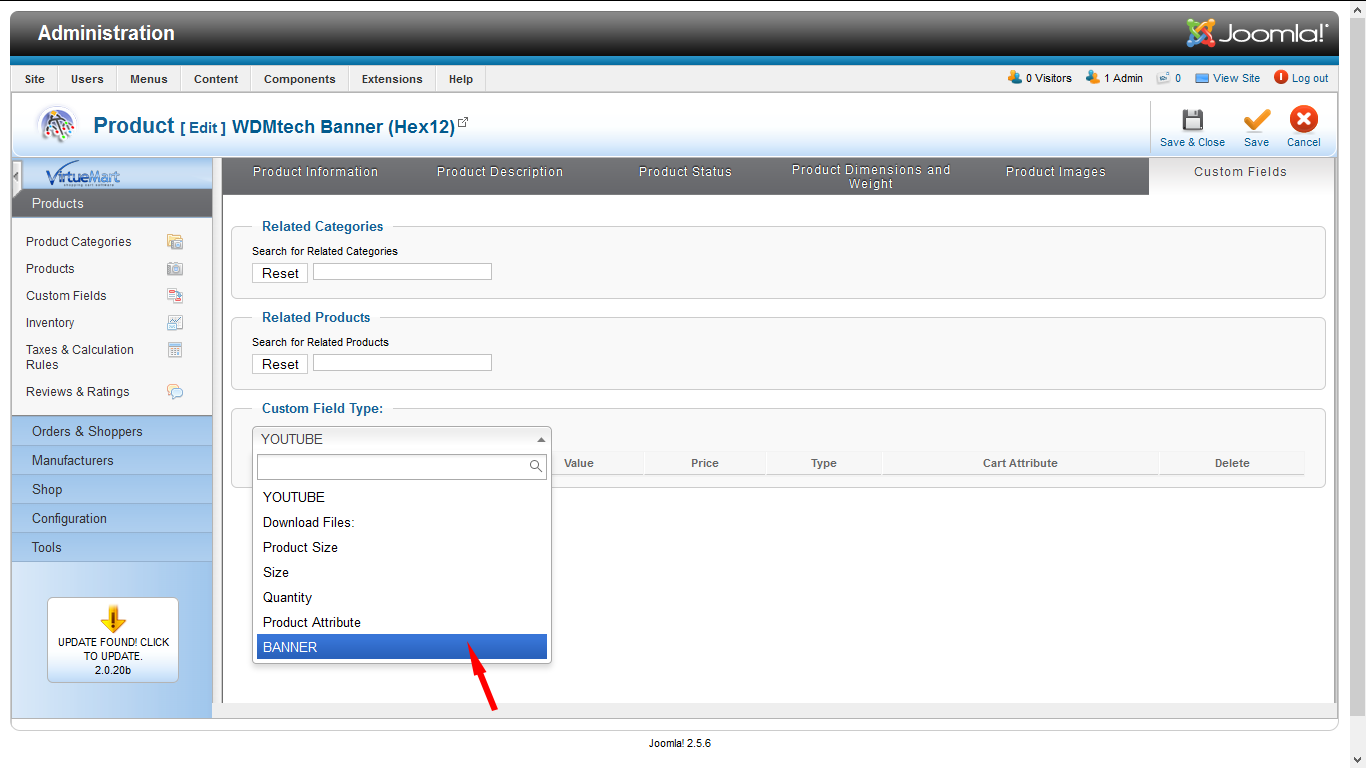Open external product preview link icon
This screenshot has height=768, width=1366.
463,124
